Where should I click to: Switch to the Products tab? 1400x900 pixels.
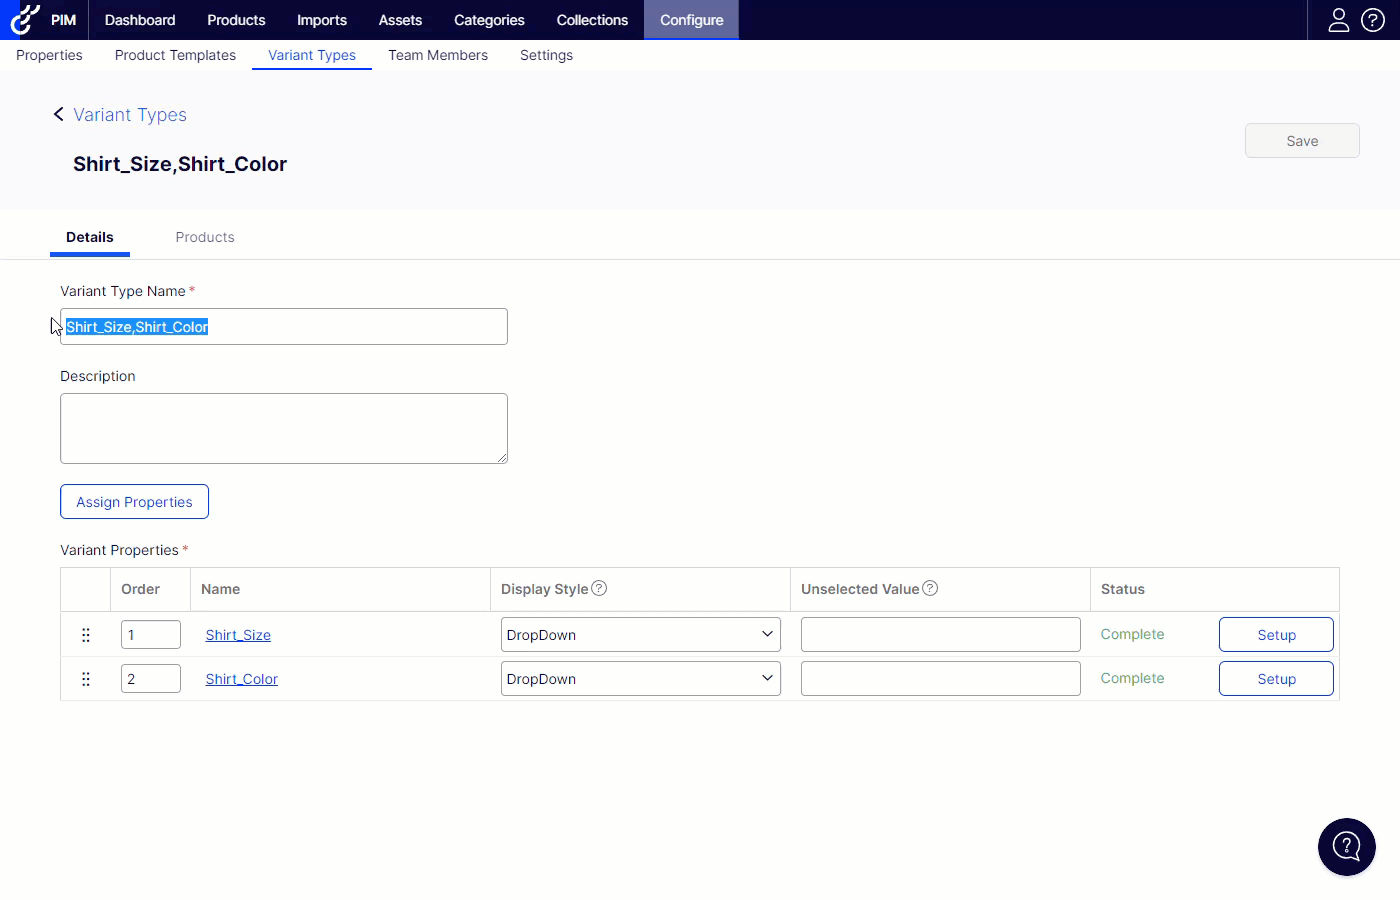coord(205,237)
